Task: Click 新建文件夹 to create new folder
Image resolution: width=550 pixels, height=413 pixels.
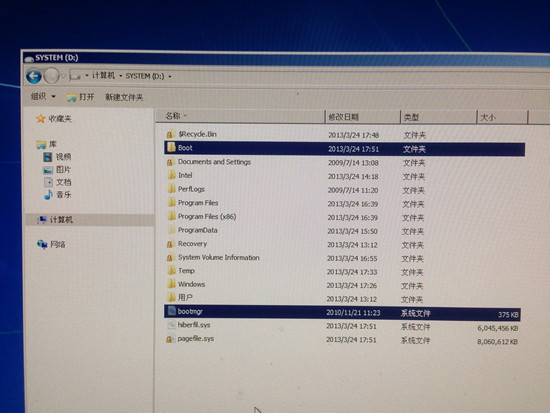Action: (124, 97)
